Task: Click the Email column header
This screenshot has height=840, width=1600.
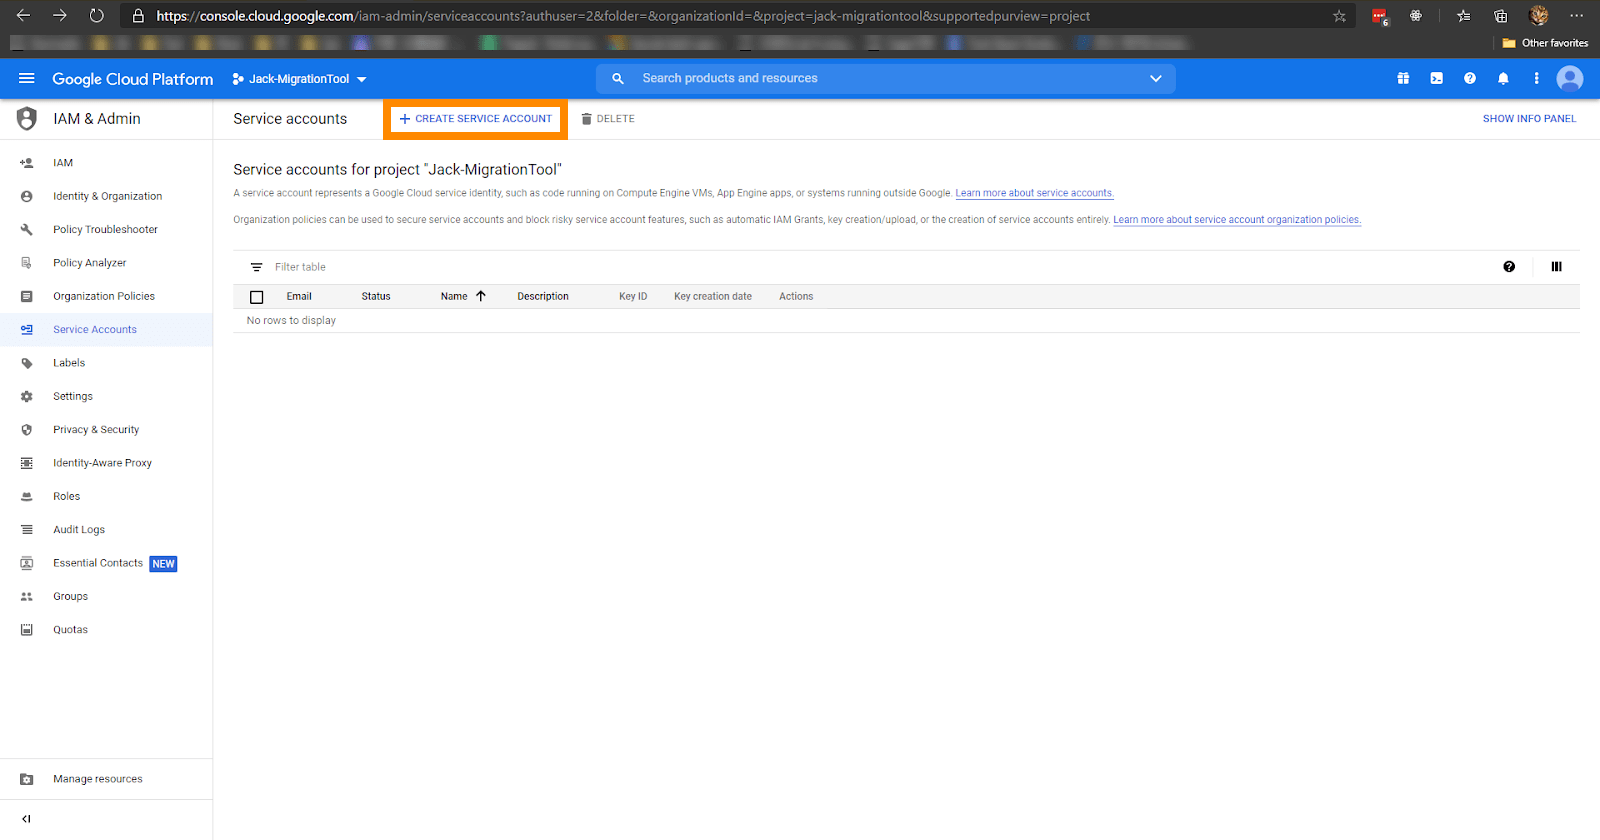Action: tap(299, 296)
